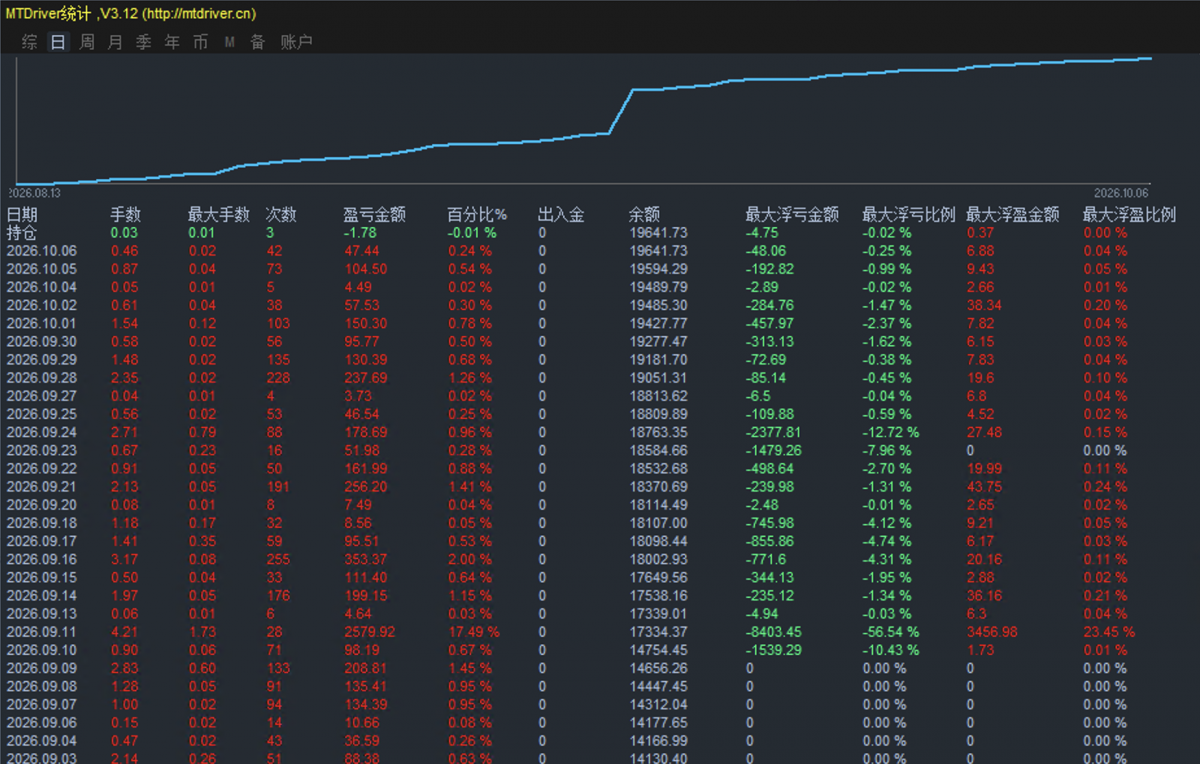Select the 持仓 row label
The image size is (1200, 764).
pos(22,232)
